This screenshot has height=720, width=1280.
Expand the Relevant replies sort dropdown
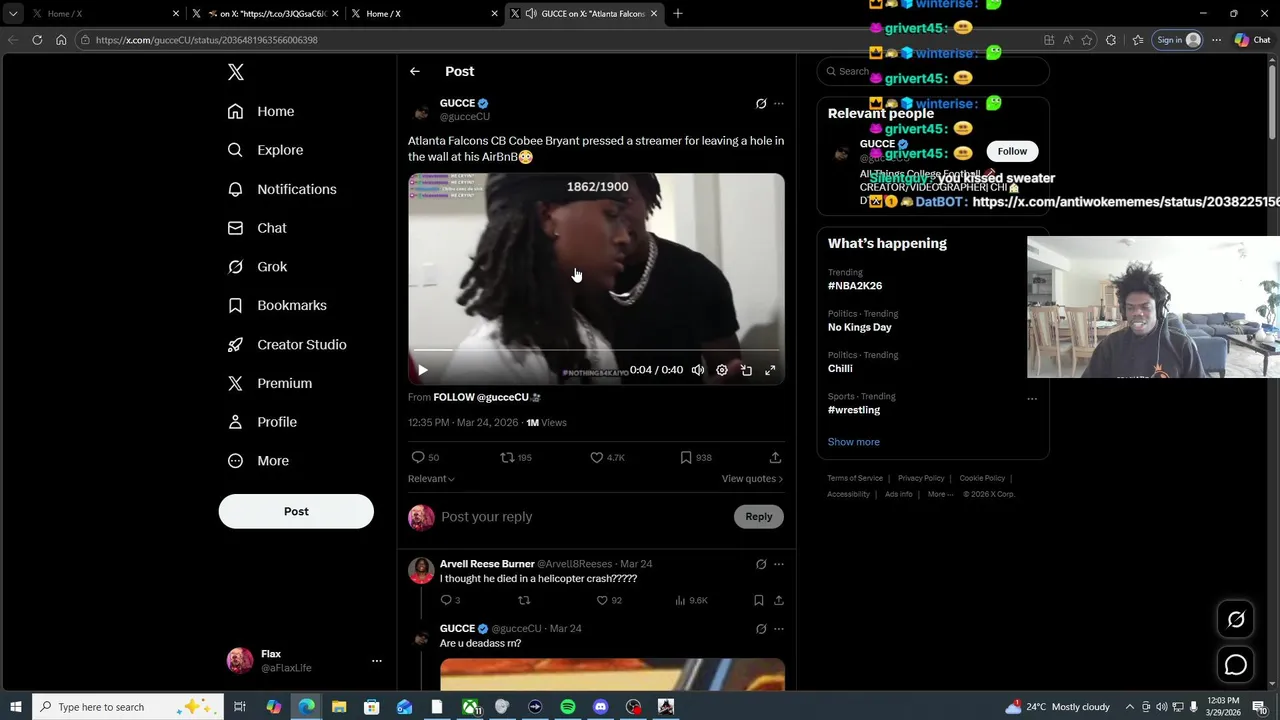click(431, 479)
